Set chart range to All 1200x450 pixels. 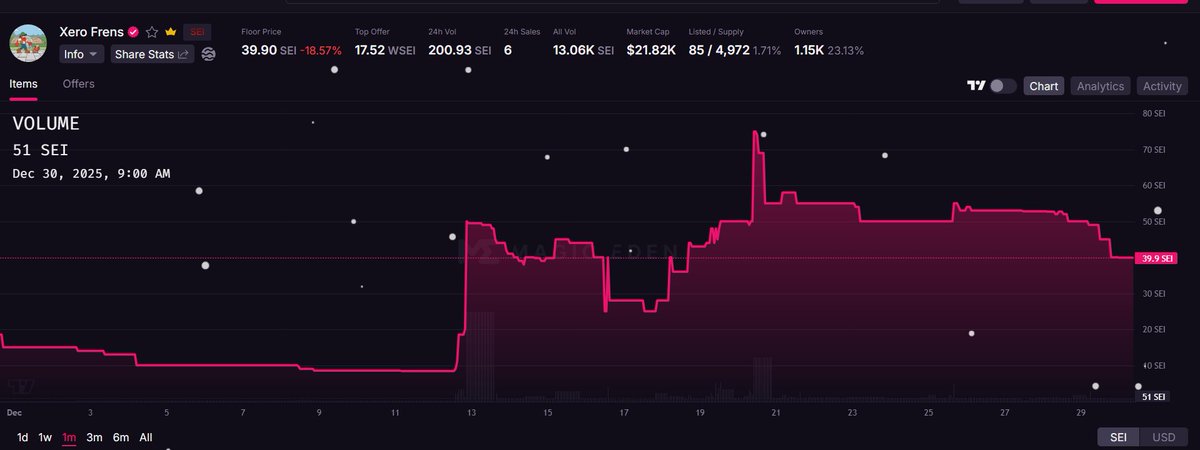click(146, 437)
